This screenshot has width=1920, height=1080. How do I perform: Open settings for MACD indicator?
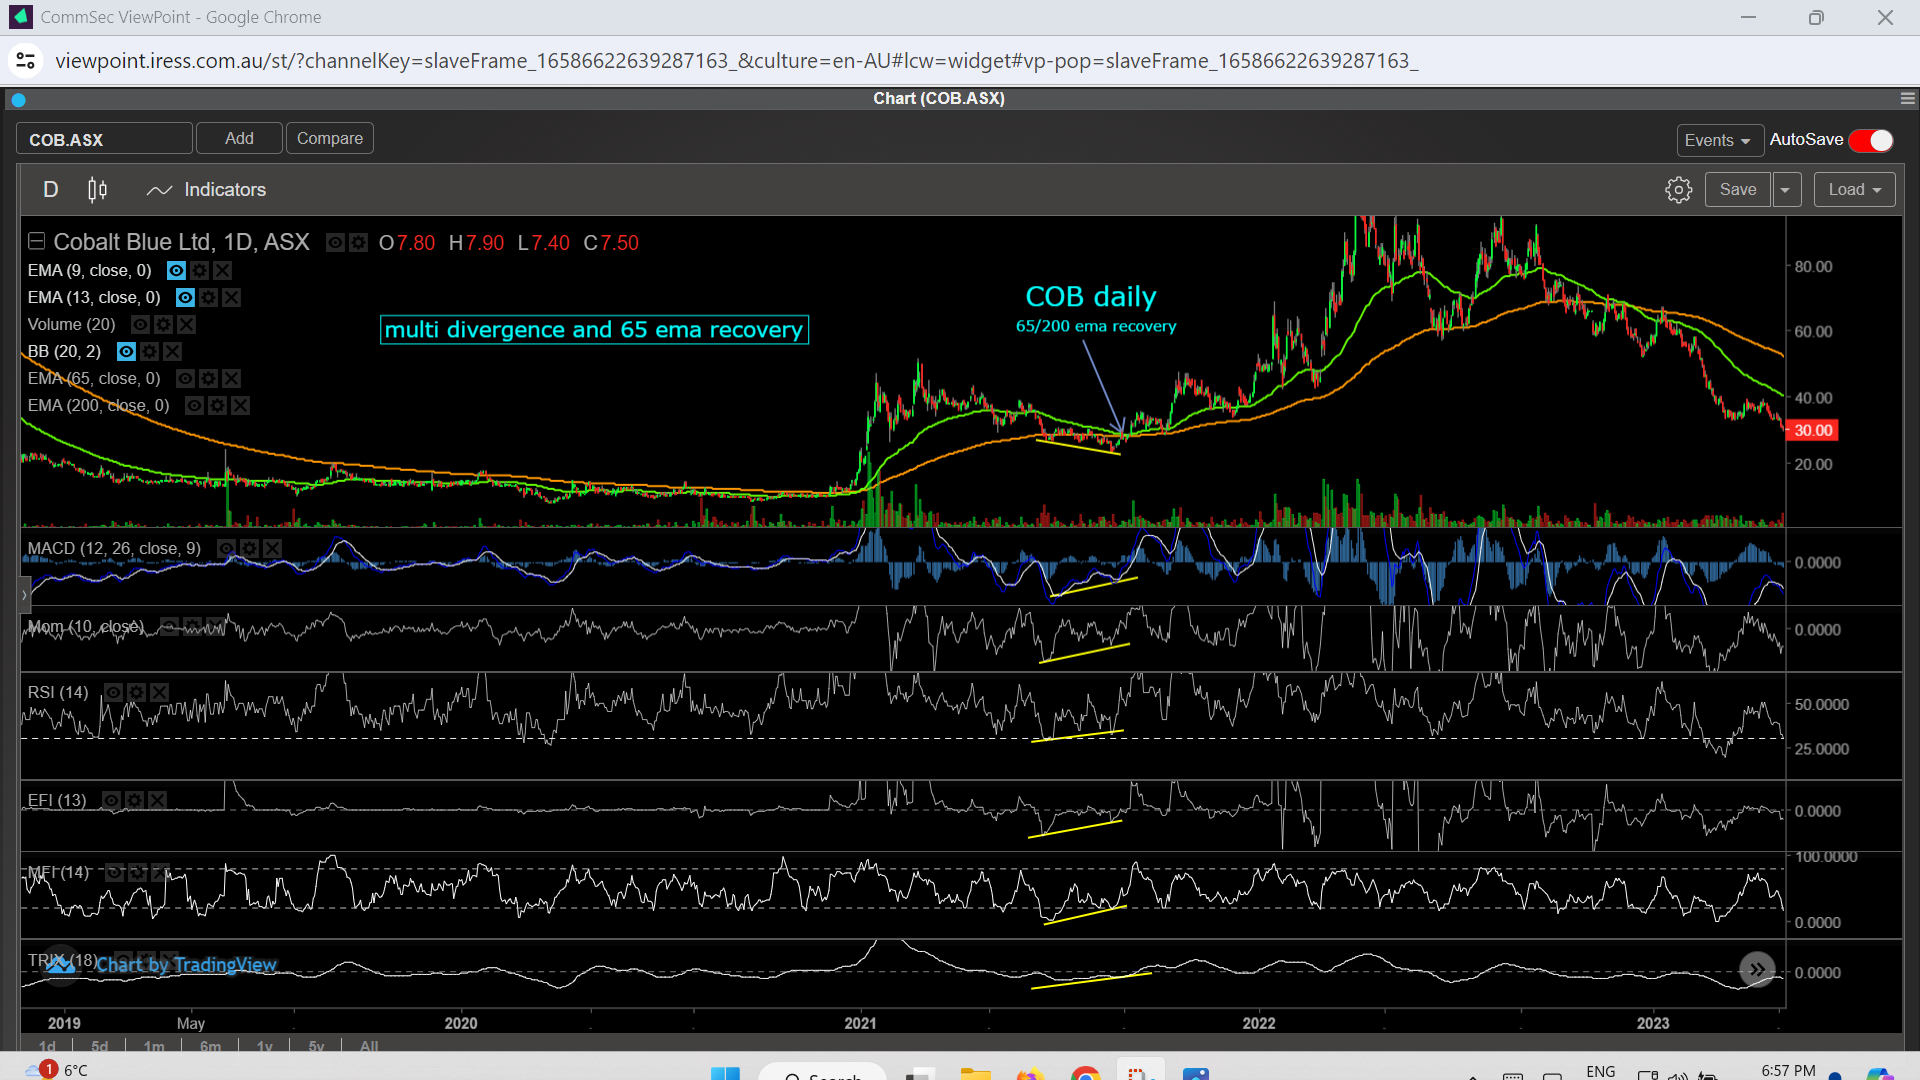(x=249, y=548)
